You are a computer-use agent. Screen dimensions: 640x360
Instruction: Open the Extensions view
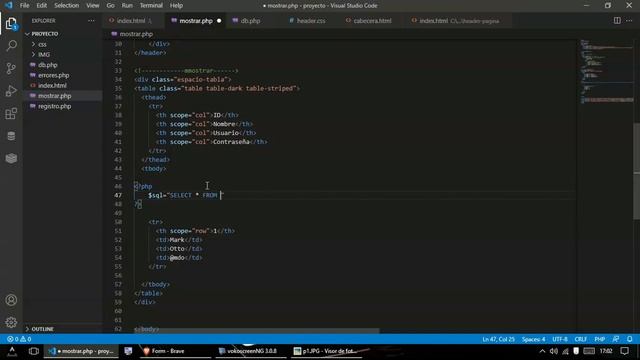click(11, 113)
